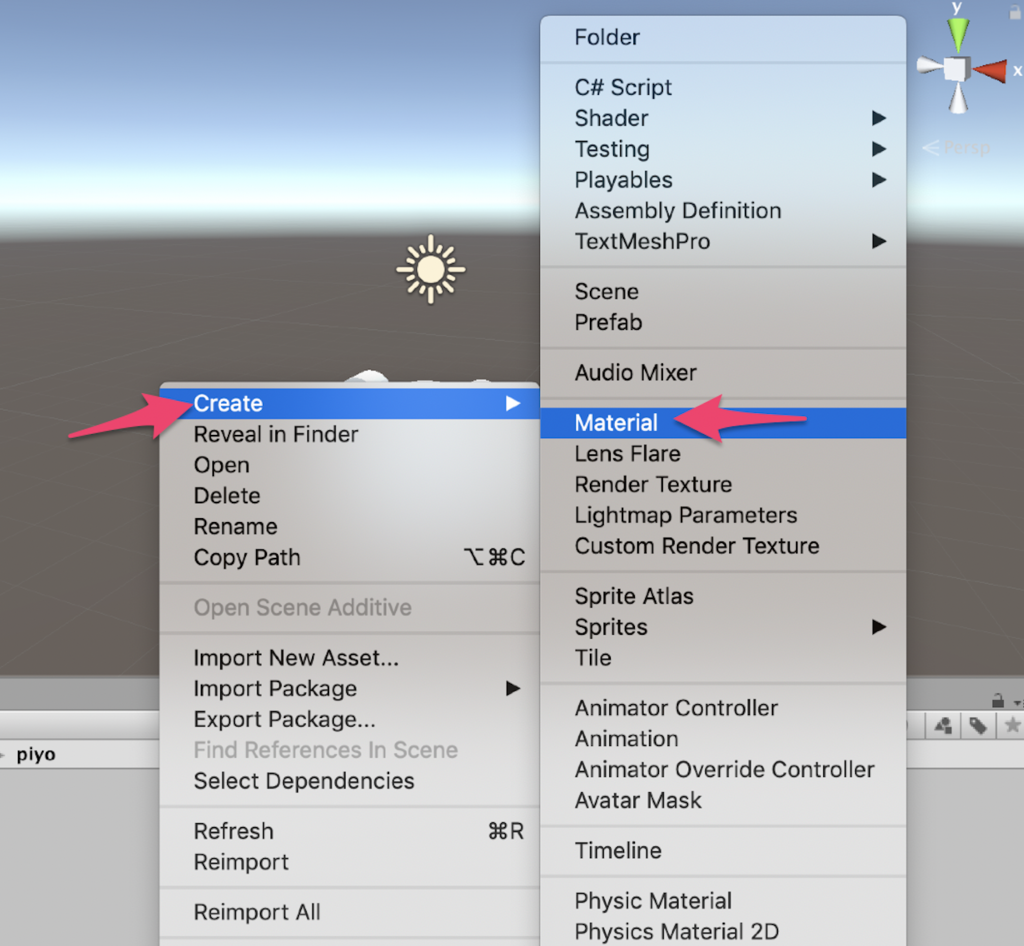The image size is (1024, 946).
Task: Expand the Shader submenu arrow
Action: tap(879, 118)
